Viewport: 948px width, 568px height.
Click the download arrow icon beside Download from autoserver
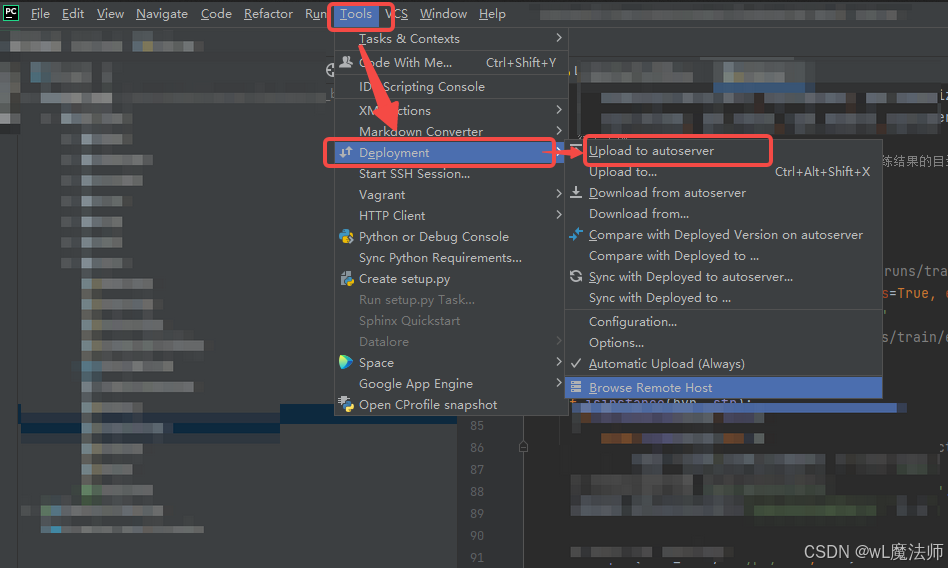tap(576, 192)
